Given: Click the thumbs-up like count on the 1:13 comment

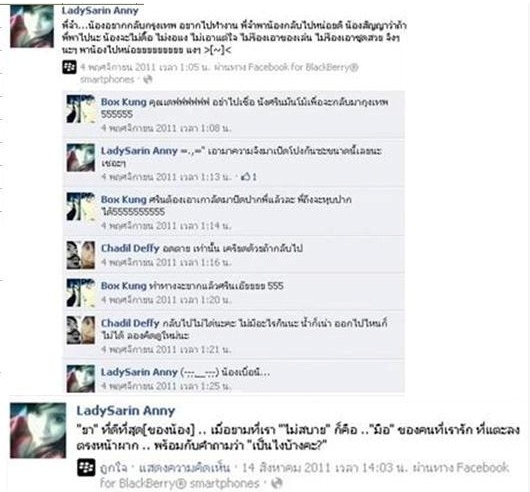Looking at the screenshot, I should [249, 177].
